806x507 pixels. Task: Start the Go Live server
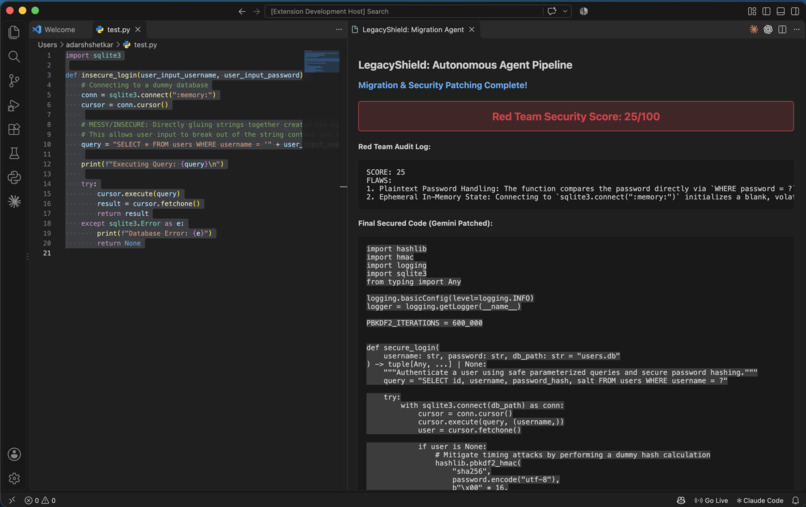(x=711, y=500)
